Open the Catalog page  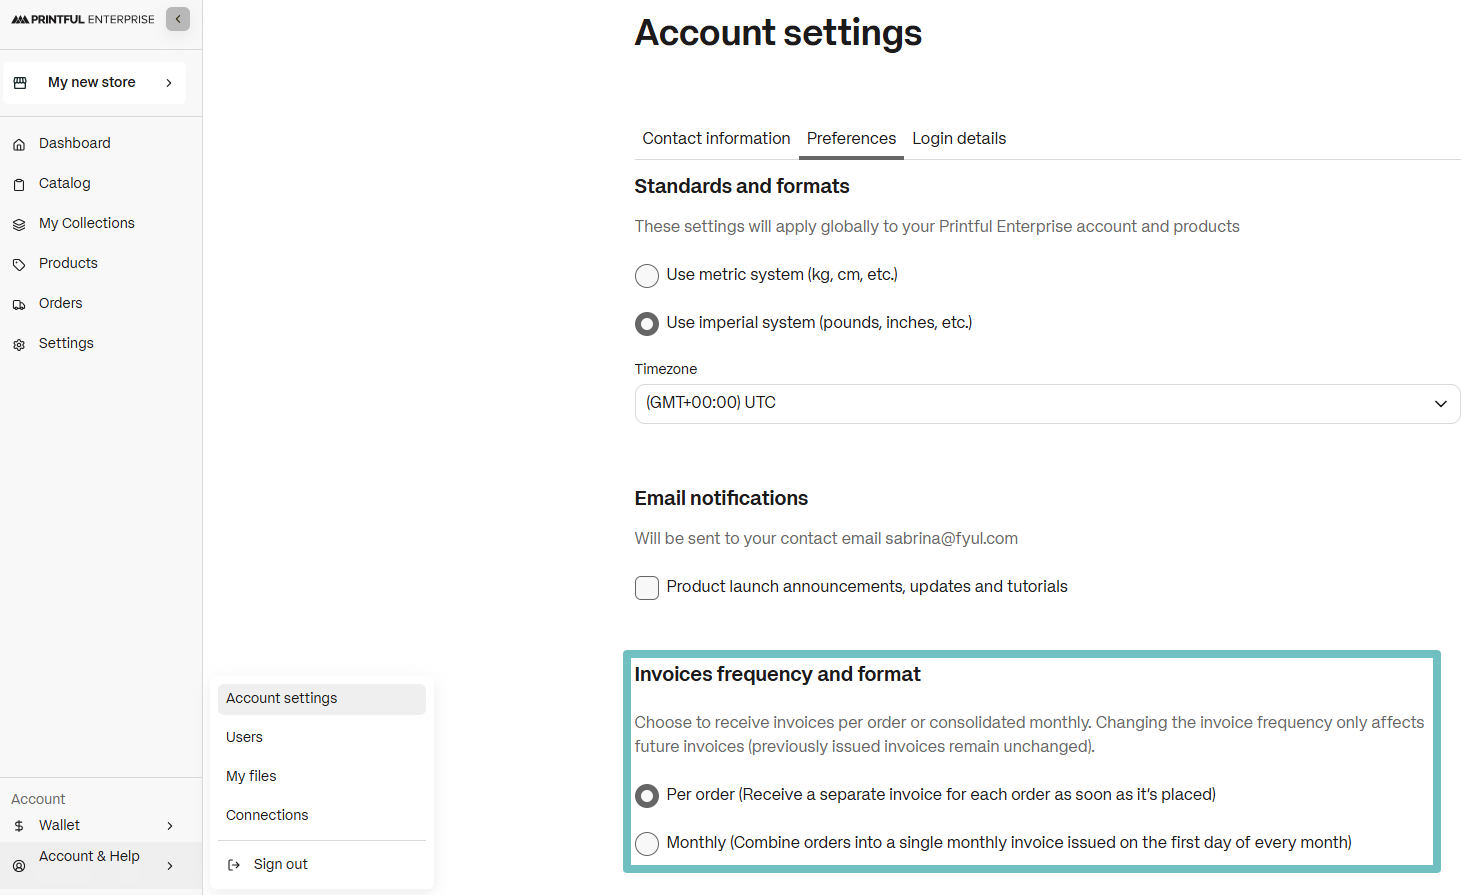click(65, 183)
